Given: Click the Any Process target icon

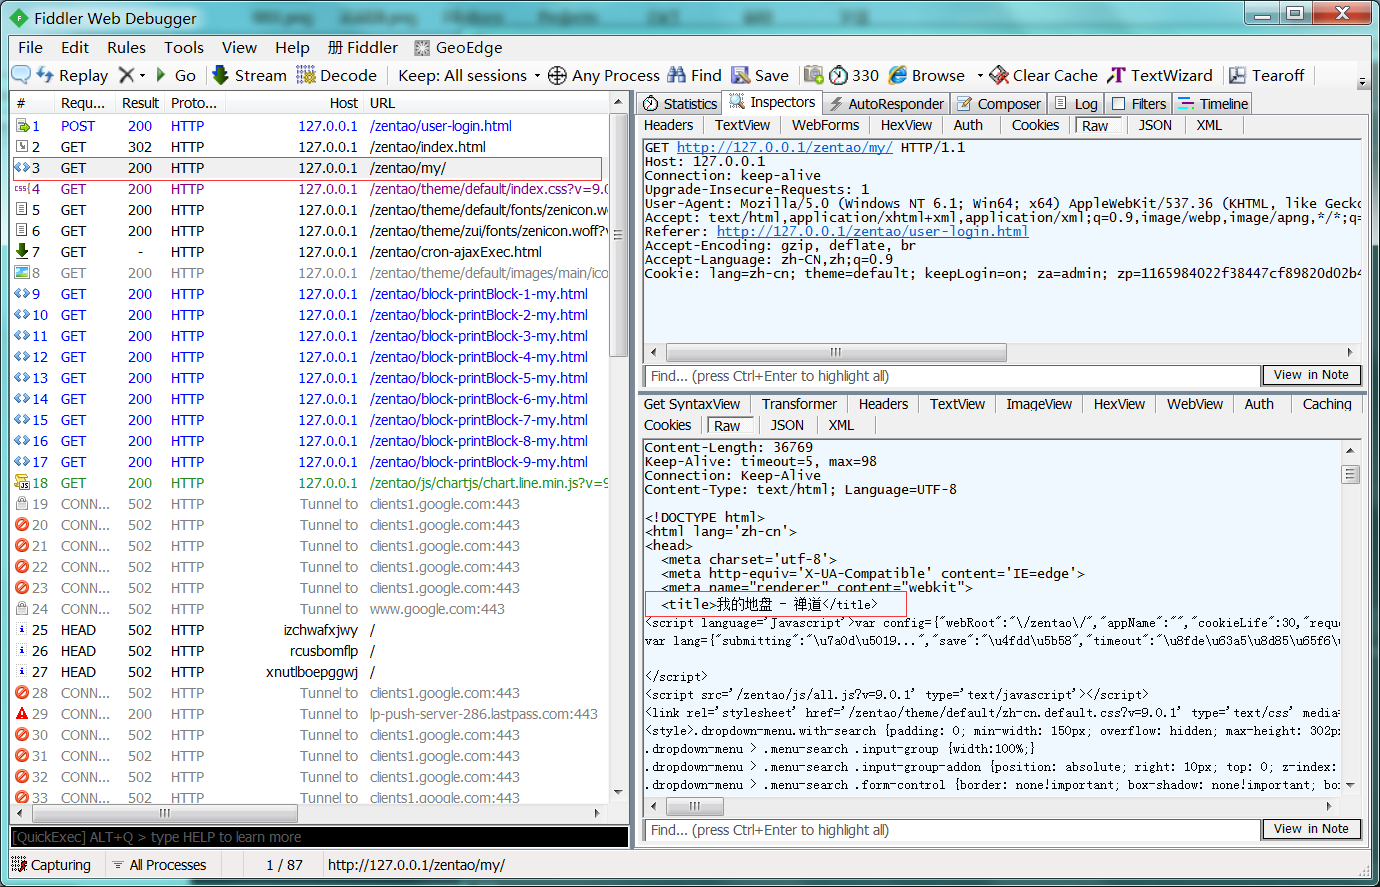Looking at the screenshot, I should (557, 75).
